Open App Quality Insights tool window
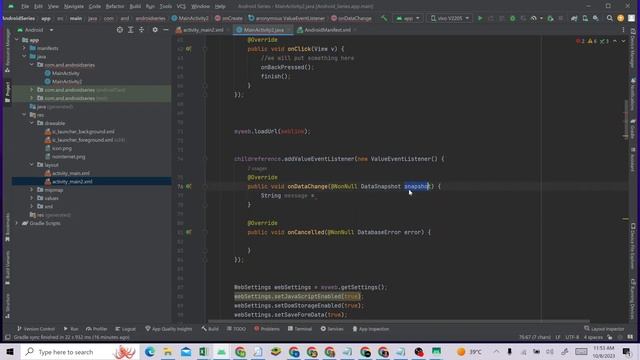The height and width of the screenshot is (360, 640). [x=169, y=329]
